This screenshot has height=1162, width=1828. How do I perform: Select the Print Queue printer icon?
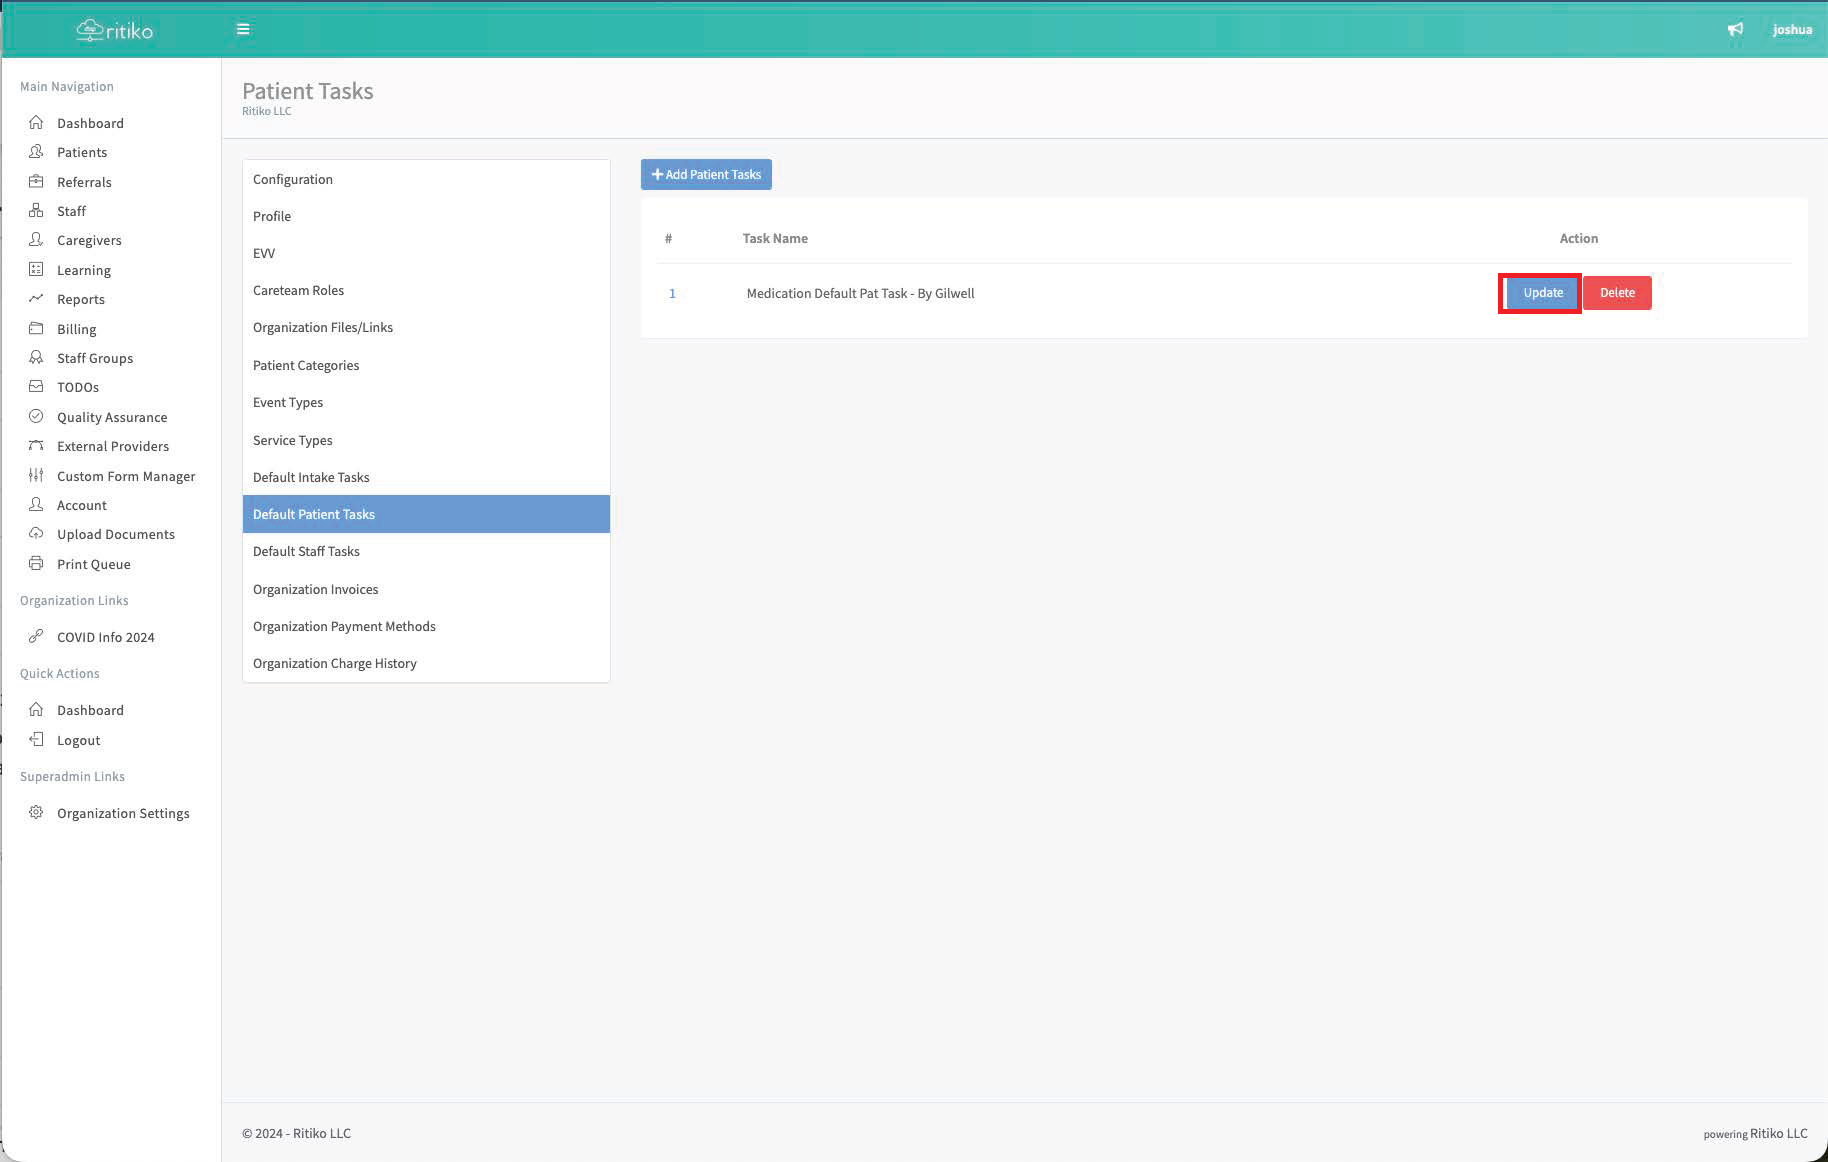pyautogui.click(x=36, y=564)
